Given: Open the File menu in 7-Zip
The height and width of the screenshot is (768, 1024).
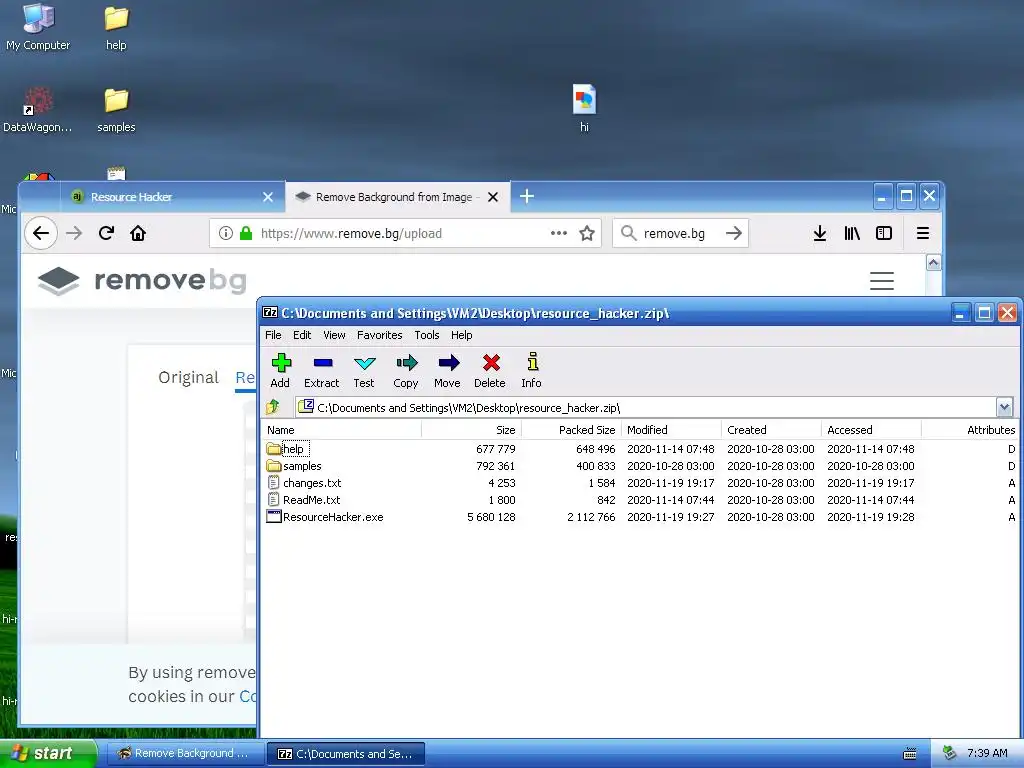Looking at the screenshot, I should (273, 335).
